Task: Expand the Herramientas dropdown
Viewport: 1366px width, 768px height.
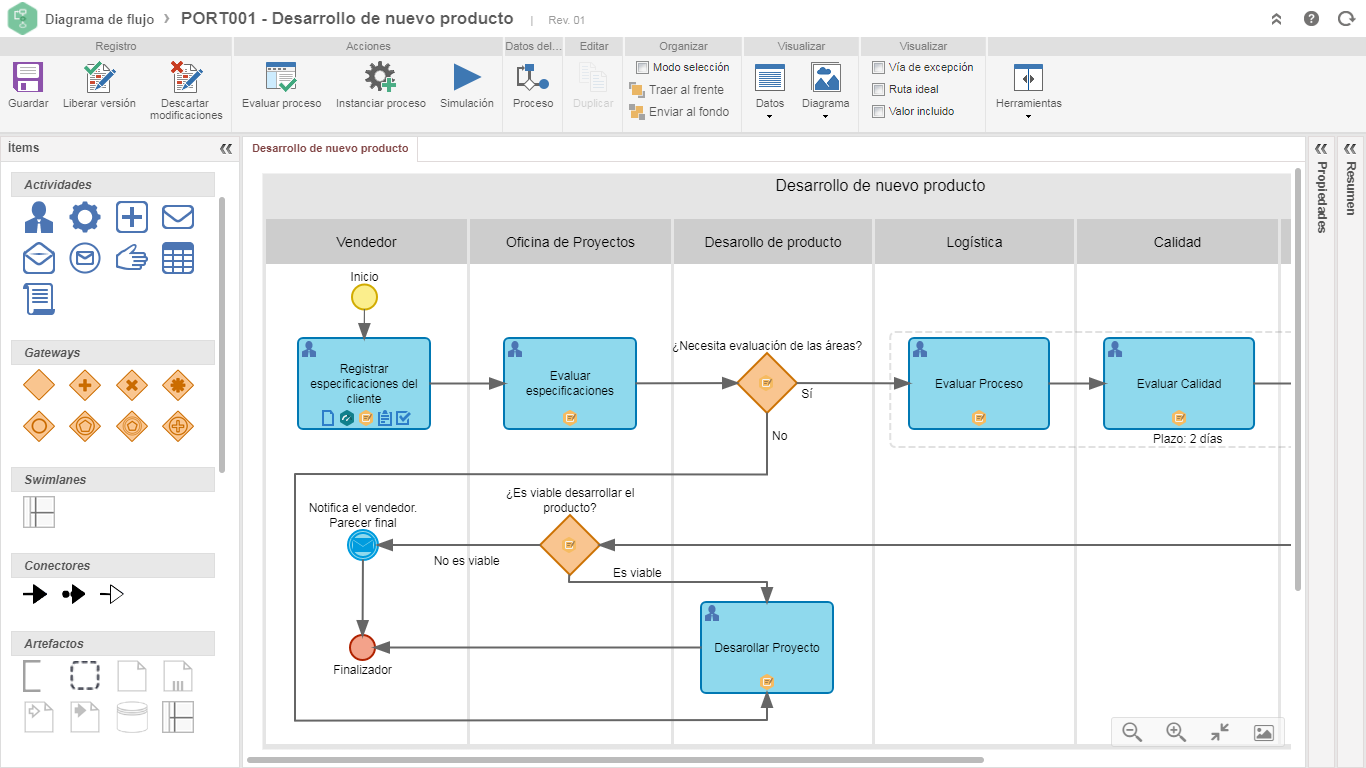Action: (x=1028, y=91)
